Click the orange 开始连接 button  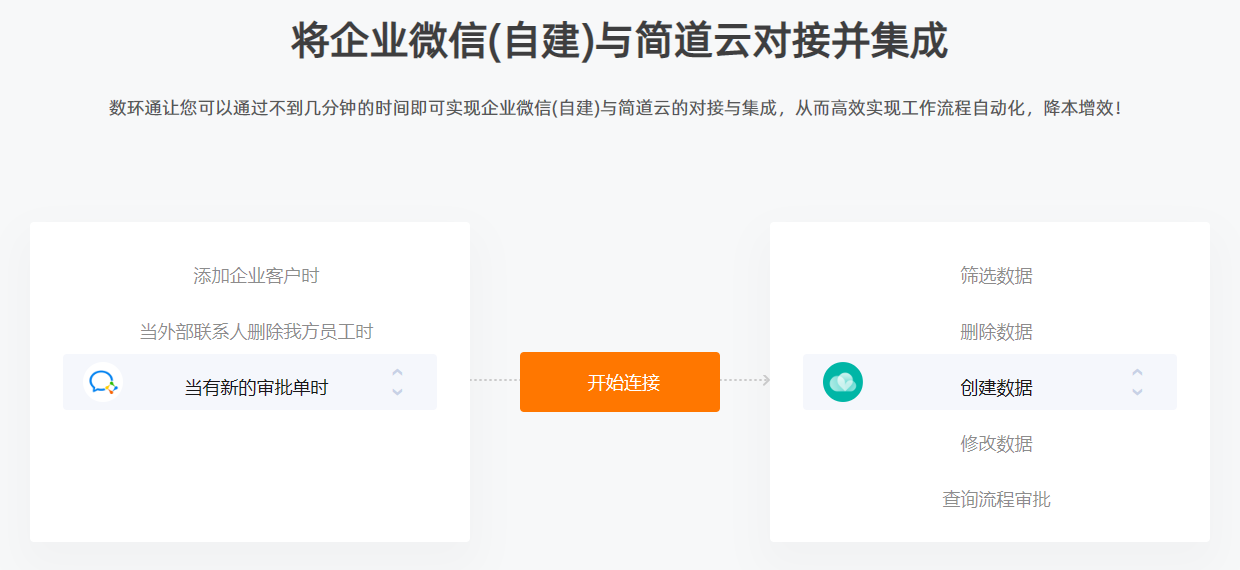pos(620,382)
